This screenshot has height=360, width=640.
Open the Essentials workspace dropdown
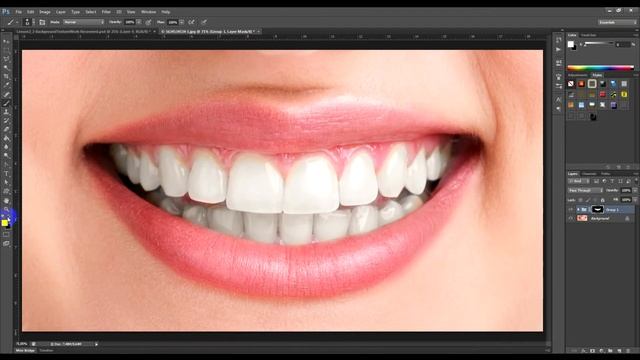coord(617,22)
